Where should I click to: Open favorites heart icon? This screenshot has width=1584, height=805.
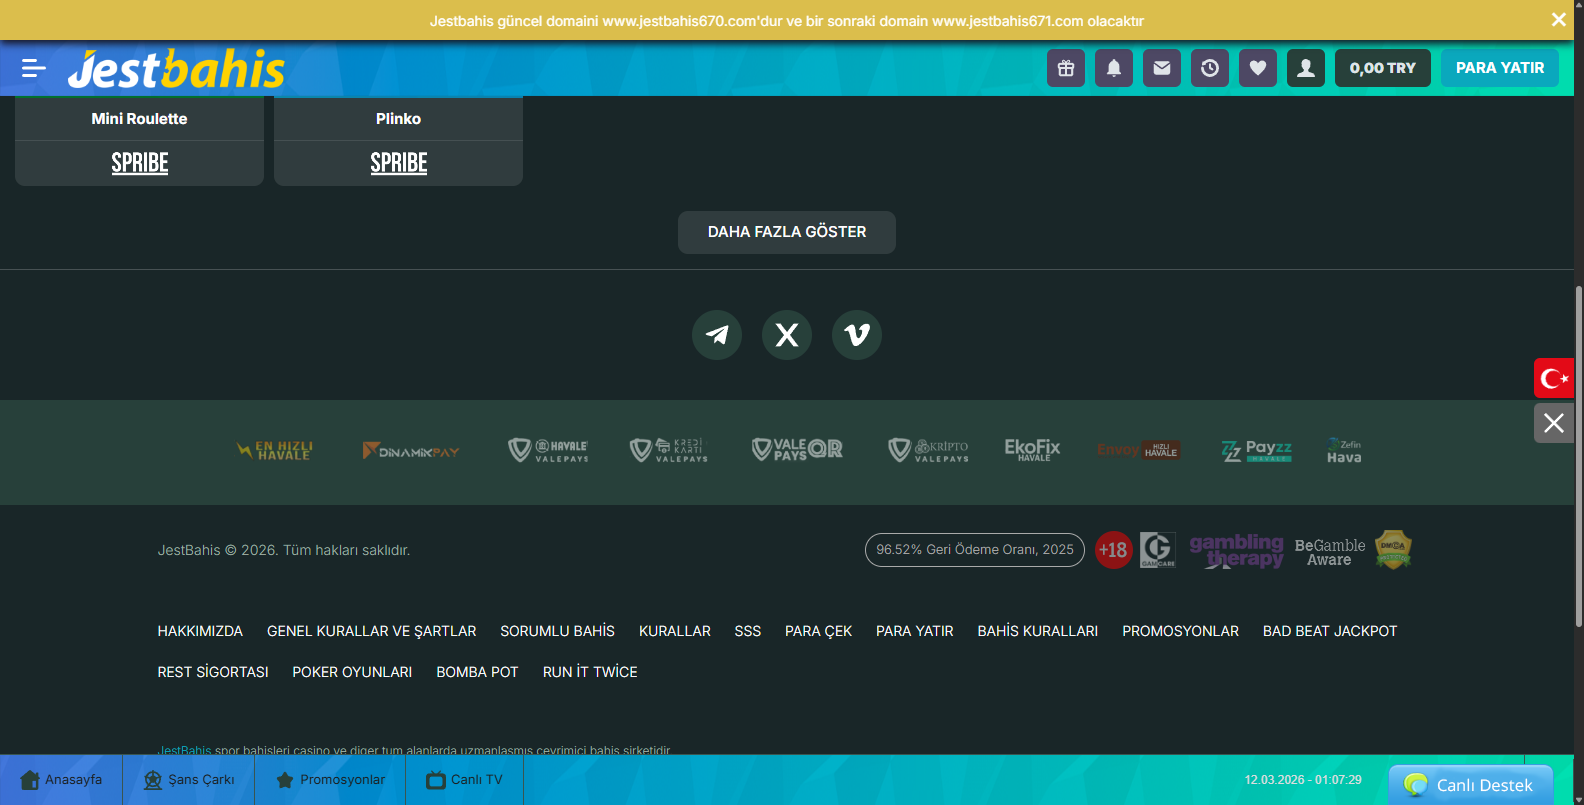(1258, 68)
